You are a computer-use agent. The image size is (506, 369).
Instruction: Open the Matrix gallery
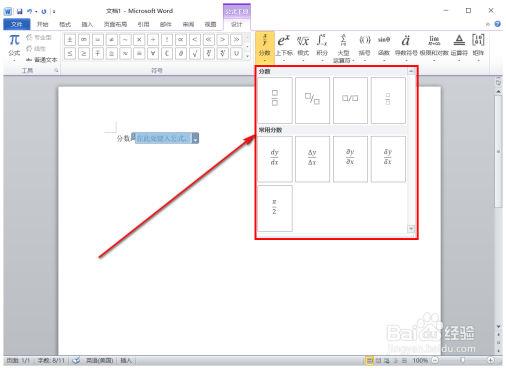coord(478,47)
